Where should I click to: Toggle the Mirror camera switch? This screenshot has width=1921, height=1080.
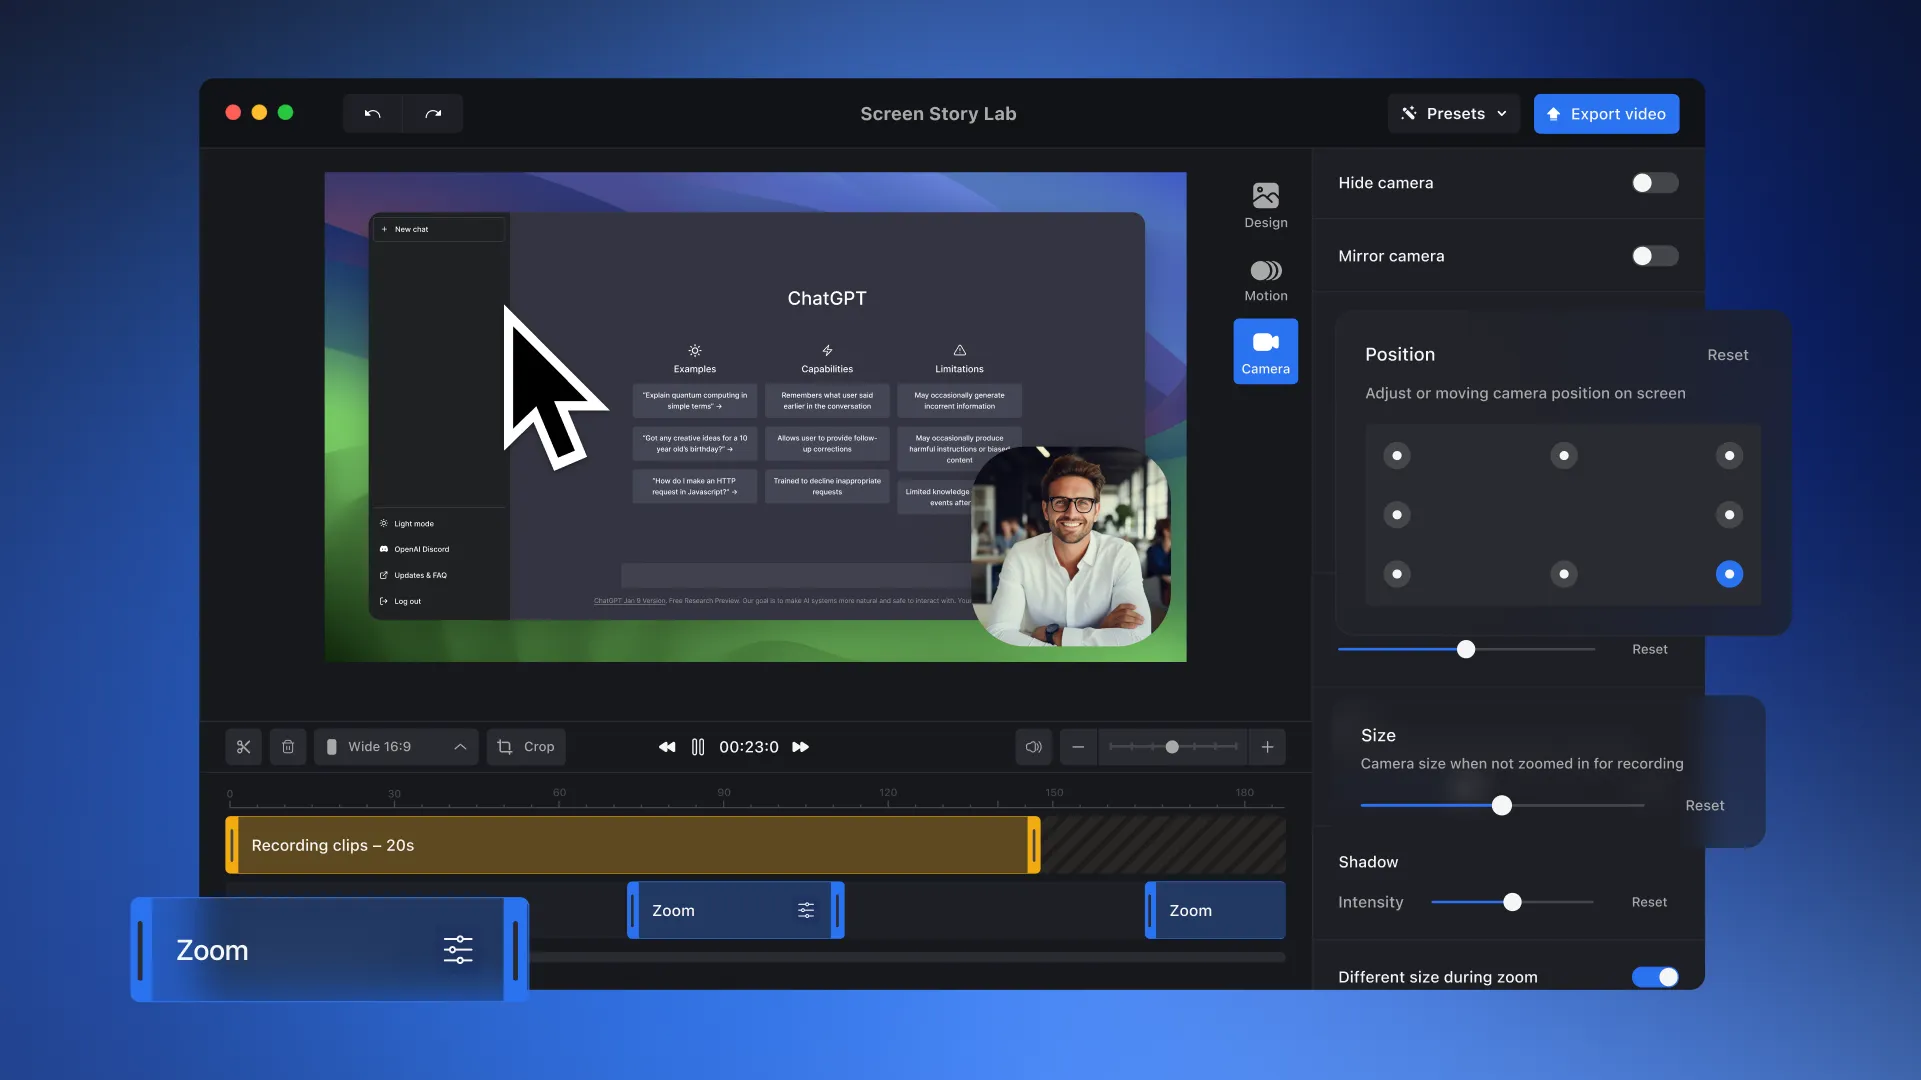click(1654, 256)
